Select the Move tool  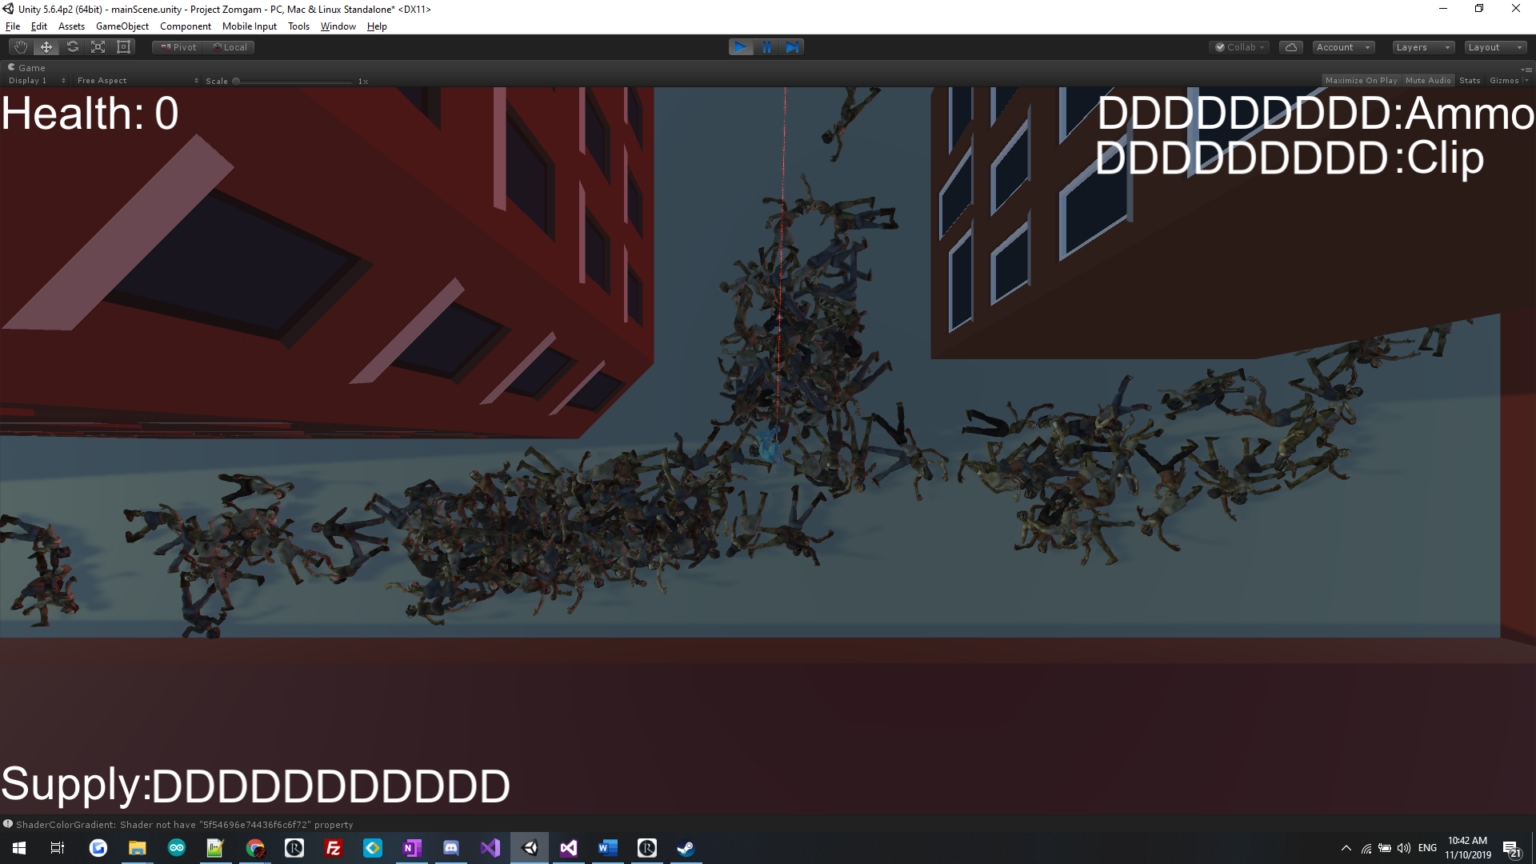tap(46, 46)
